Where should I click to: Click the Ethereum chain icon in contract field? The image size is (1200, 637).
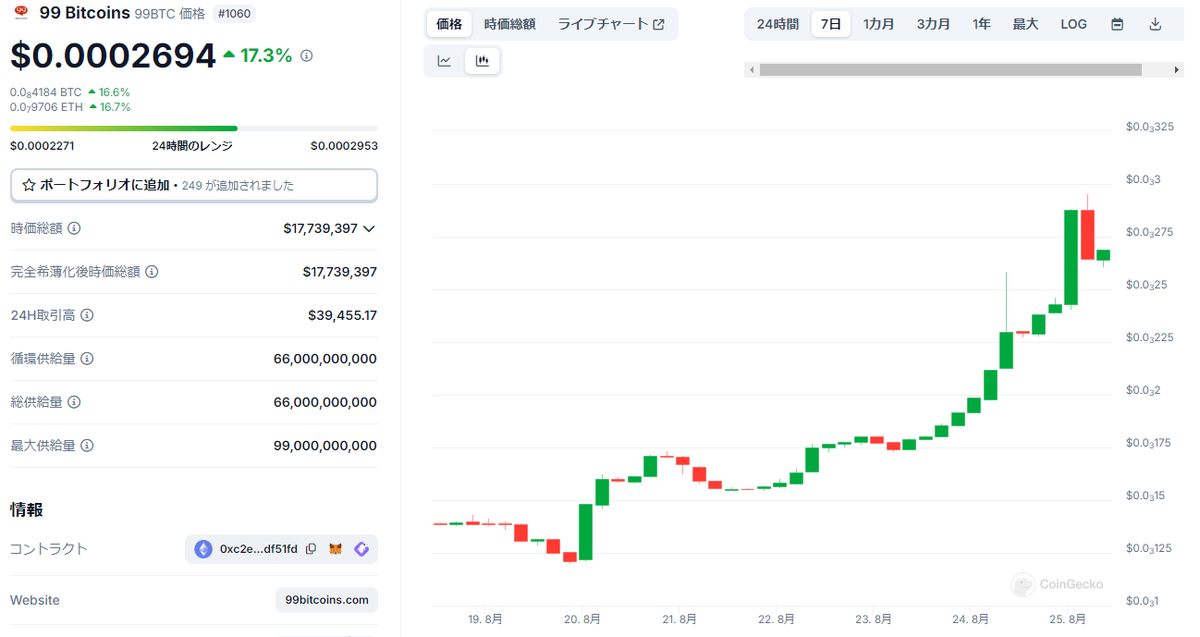point(203,549)
